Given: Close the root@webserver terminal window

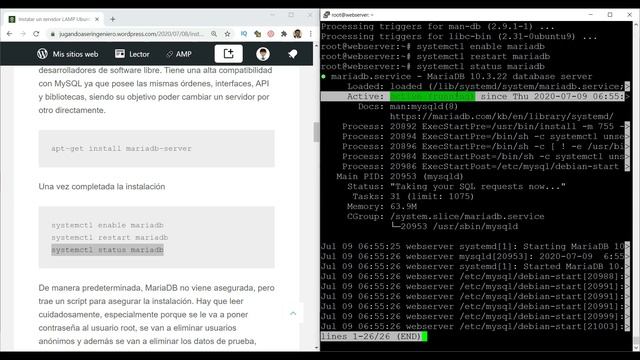Looking at the screenshot, I should click(629, 15).
